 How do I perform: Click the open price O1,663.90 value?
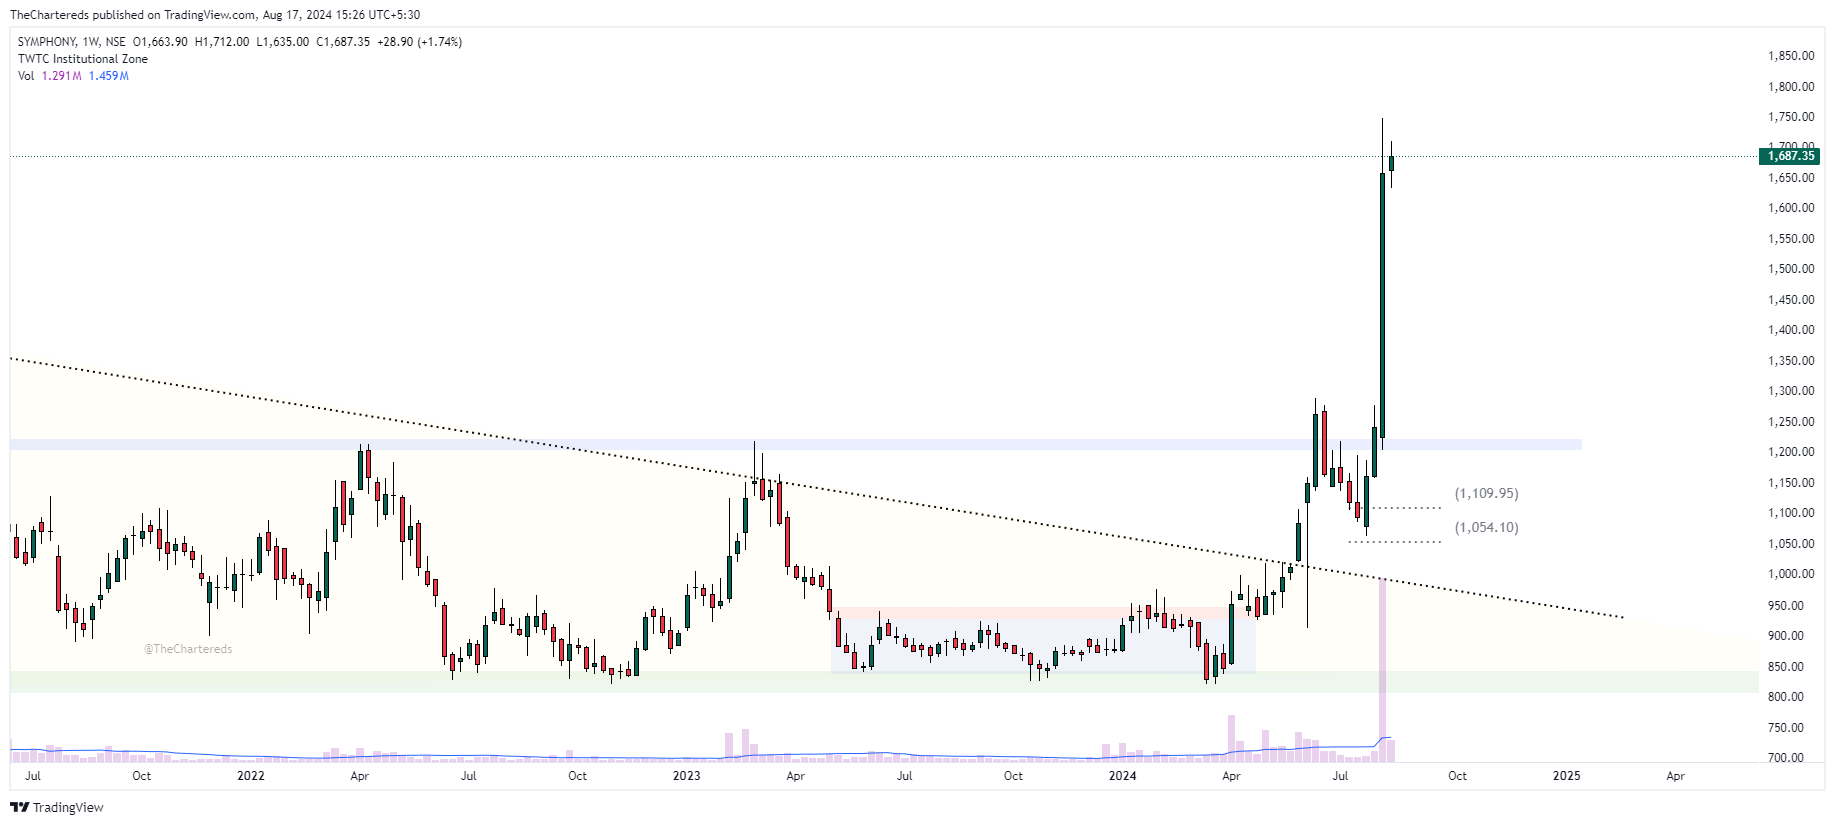[160, 42]
